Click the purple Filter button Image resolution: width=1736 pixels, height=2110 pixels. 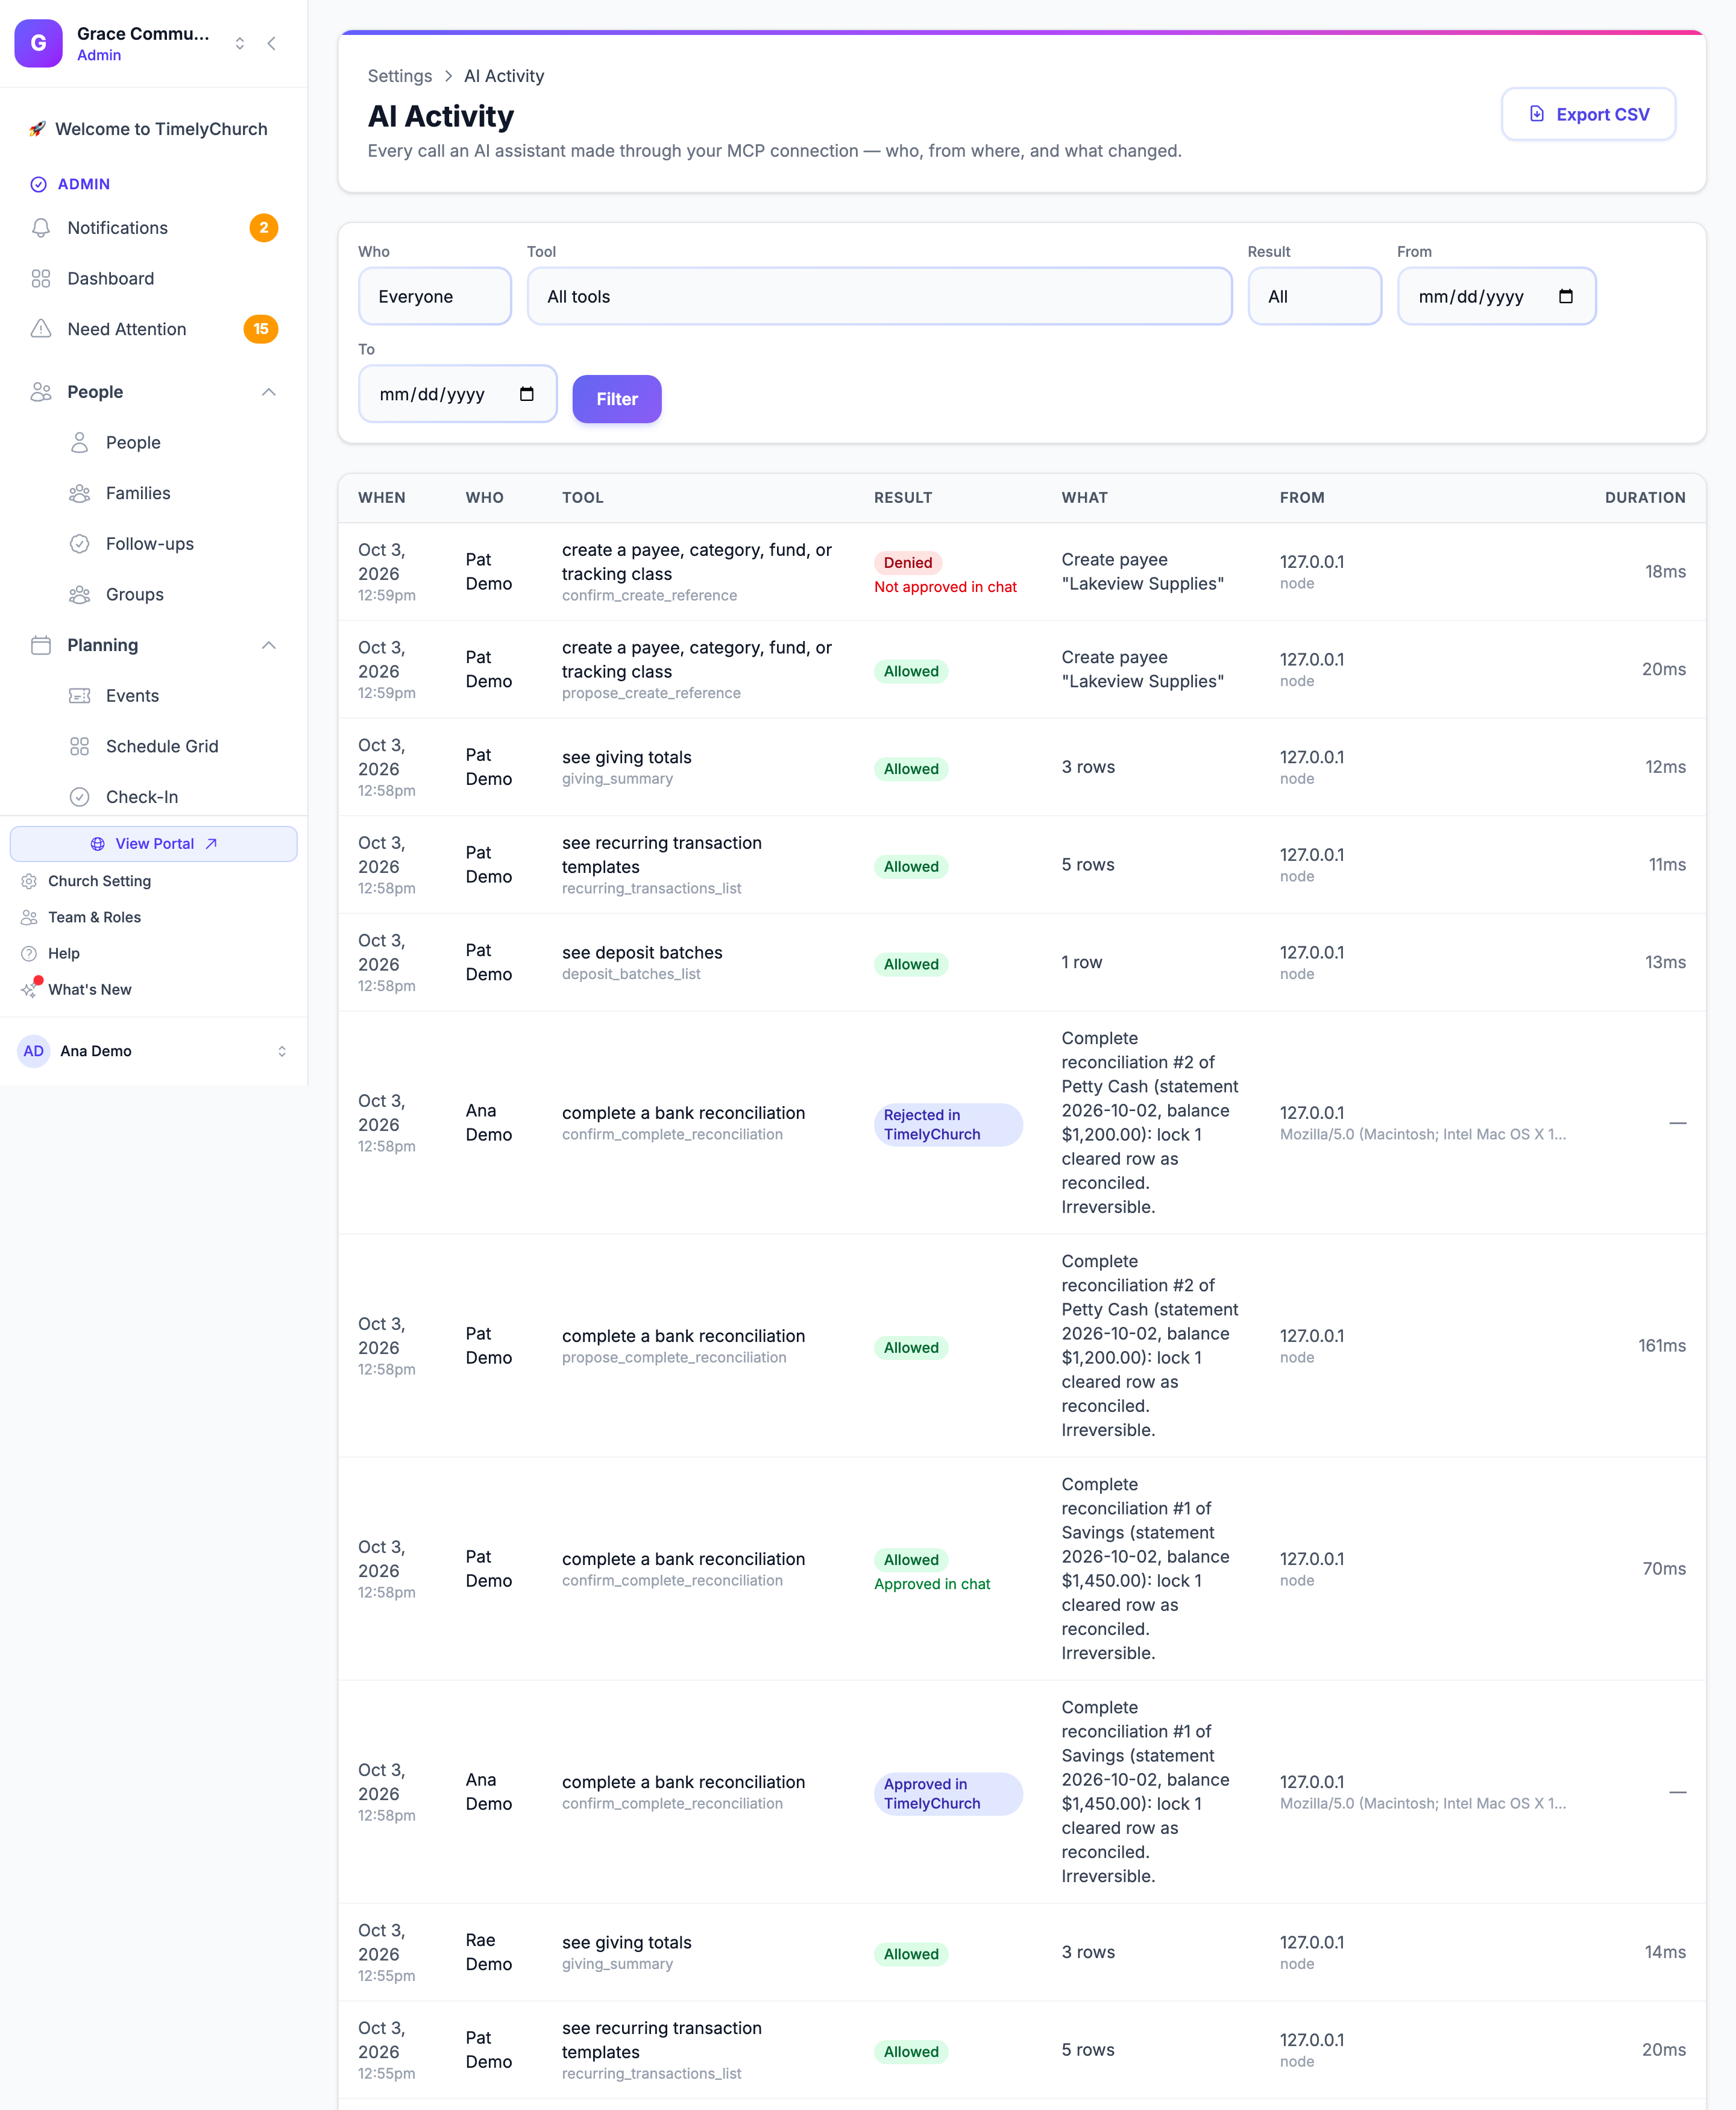[616, 399]
